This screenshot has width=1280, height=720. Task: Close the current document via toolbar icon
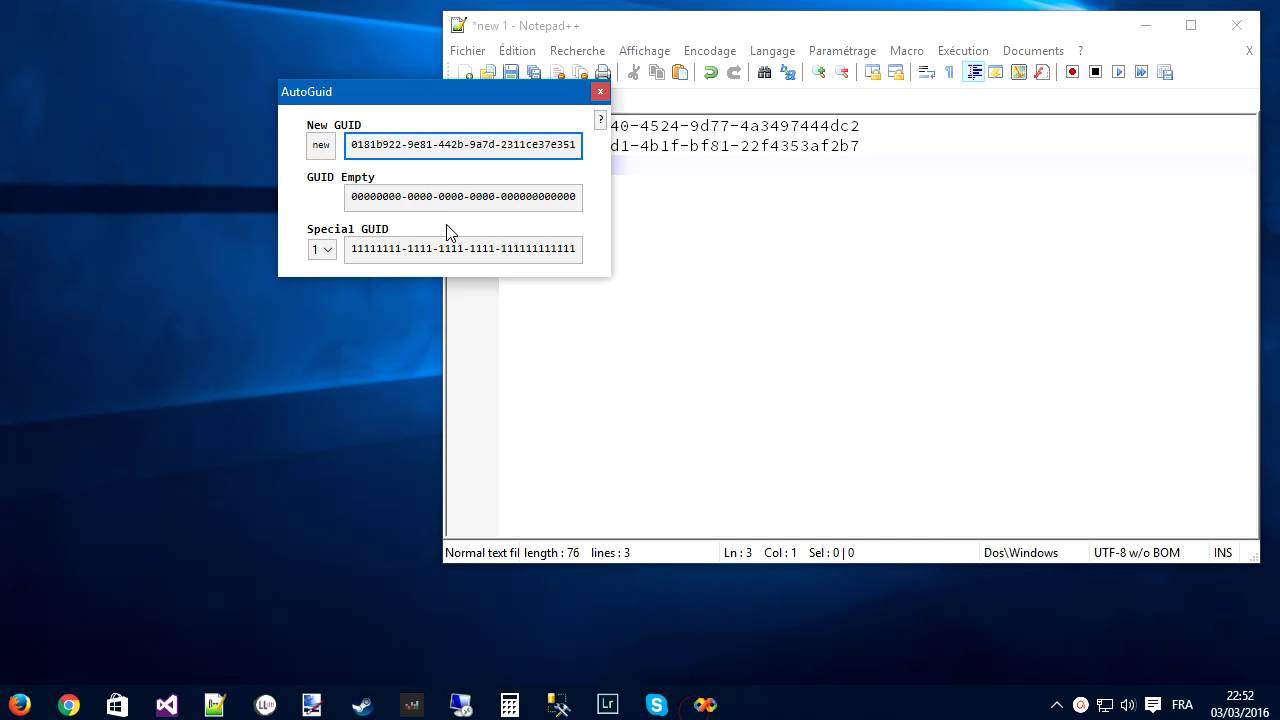557,72
